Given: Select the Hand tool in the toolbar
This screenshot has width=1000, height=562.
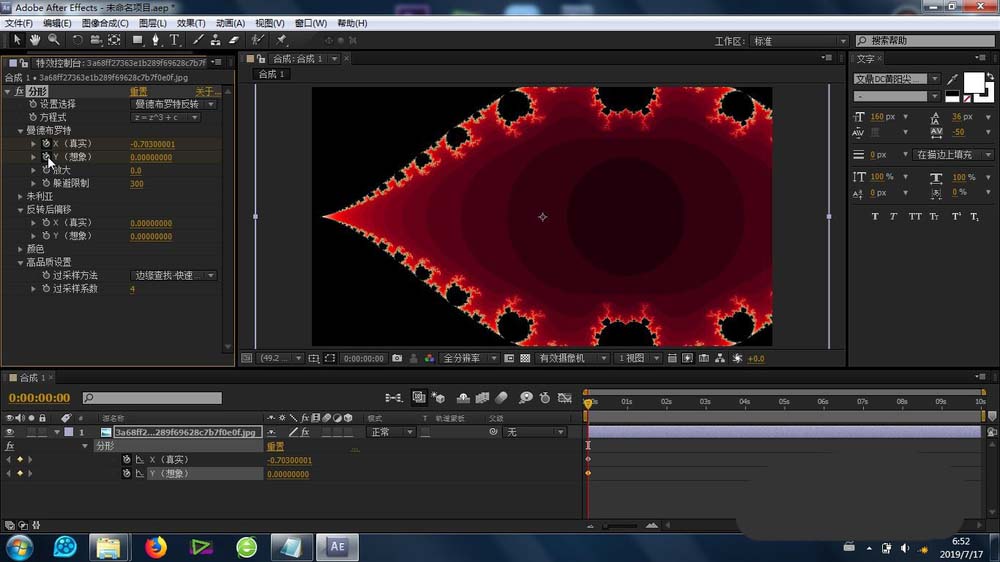Looking at the screenshot, I should (x=35, y=40).
